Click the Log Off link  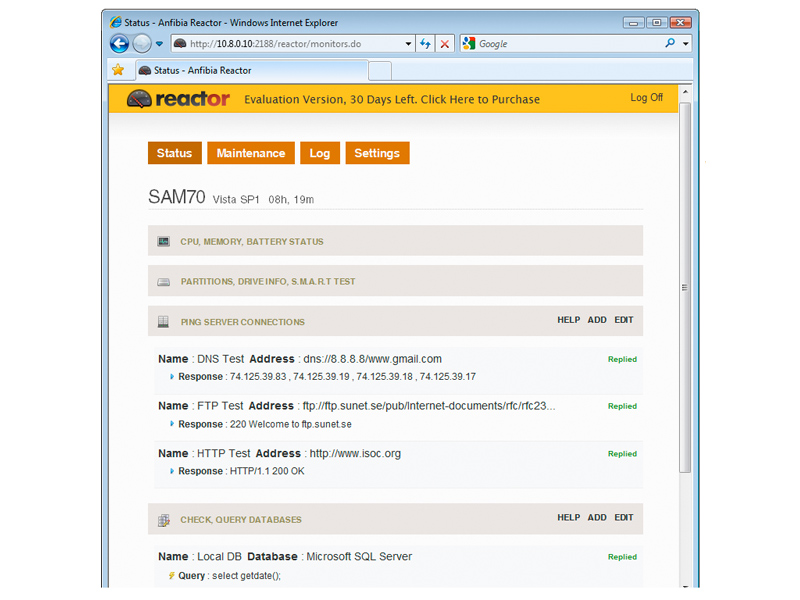tap(646, 97)
